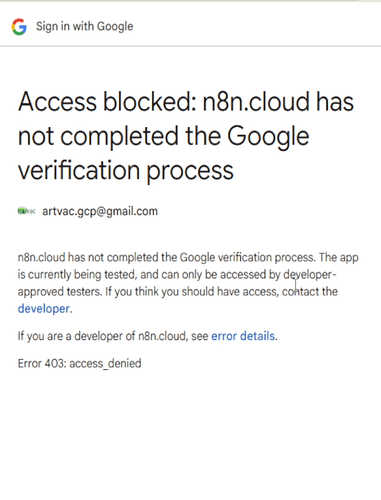Screen dimensions: 381x500
Task: Open the blue developer contact link
Action: [44, 309]
